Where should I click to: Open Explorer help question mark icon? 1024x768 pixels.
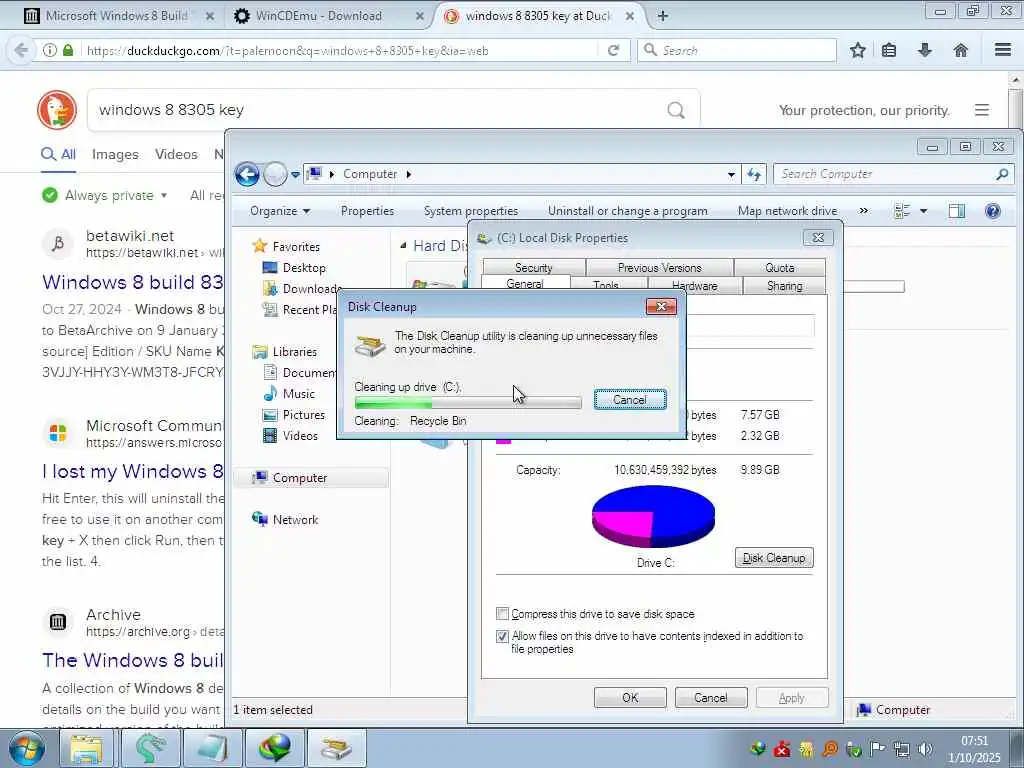click(993, 211)
